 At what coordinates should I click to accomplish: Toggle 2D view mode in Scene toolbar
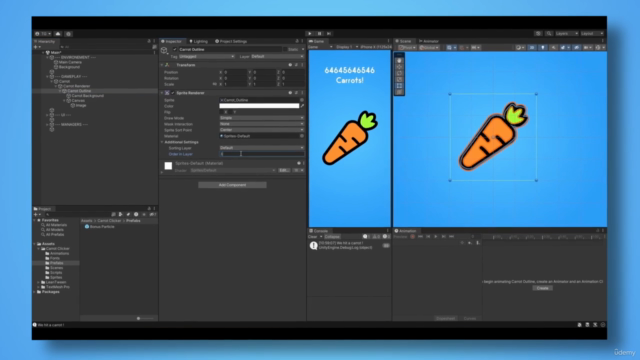pos(532,47)
